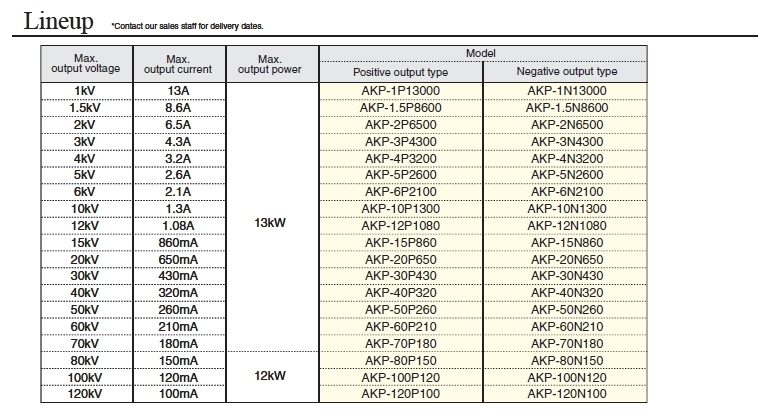Screen dimensions: 784x419
Task: Click the 1.08A current cell
Action: [x=178, y=226]
